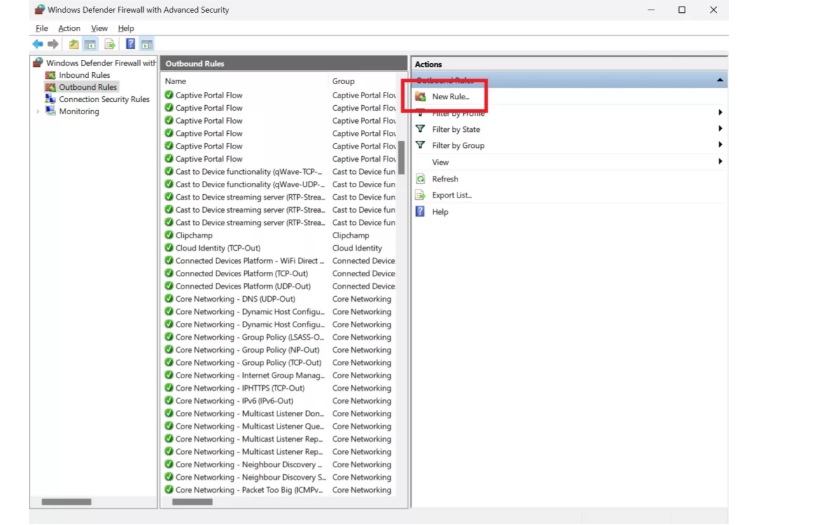Open the Help menu in menu bar
This screenshot has height=525, width=818.
coord(126,28)
